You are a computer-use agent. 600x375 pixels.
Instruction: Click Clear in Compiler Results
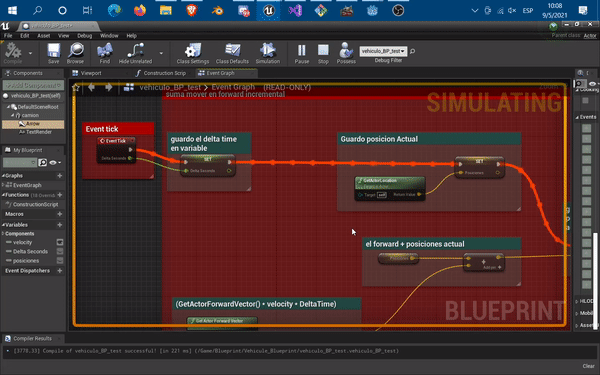point(588,366)
